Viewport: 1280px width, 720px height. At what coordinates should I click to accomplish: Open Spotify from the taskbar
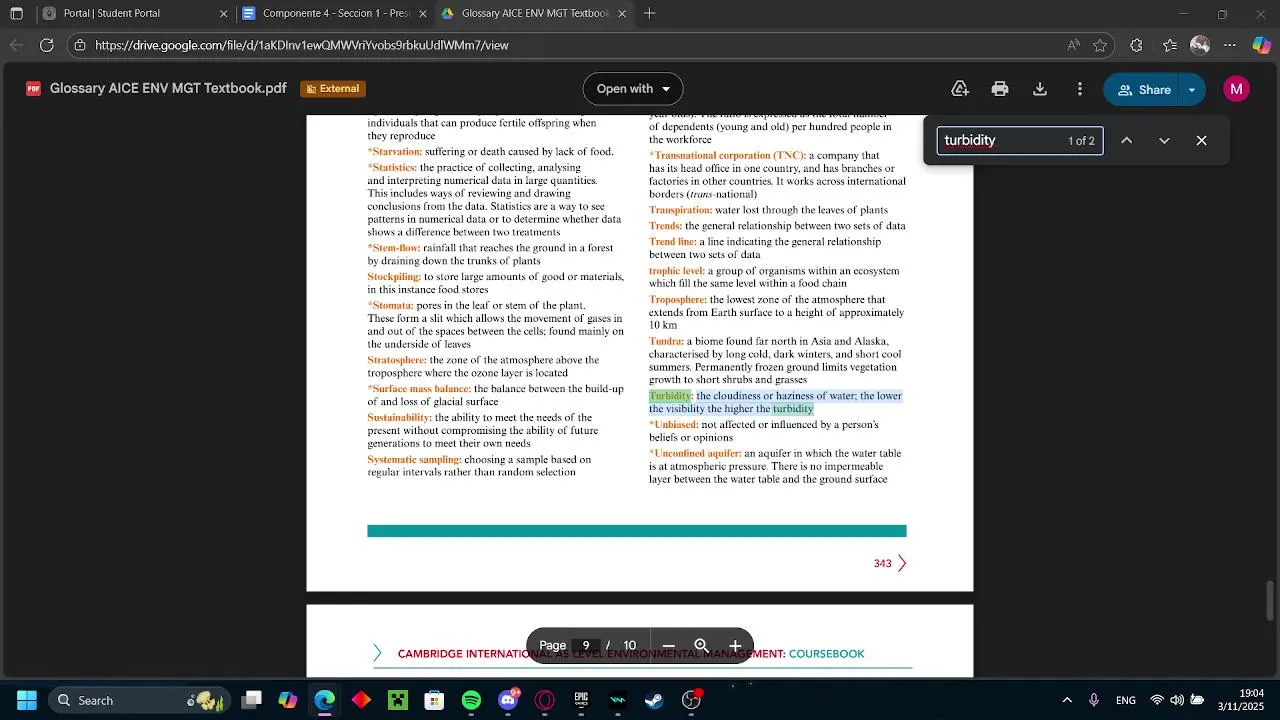coord(471,700)
